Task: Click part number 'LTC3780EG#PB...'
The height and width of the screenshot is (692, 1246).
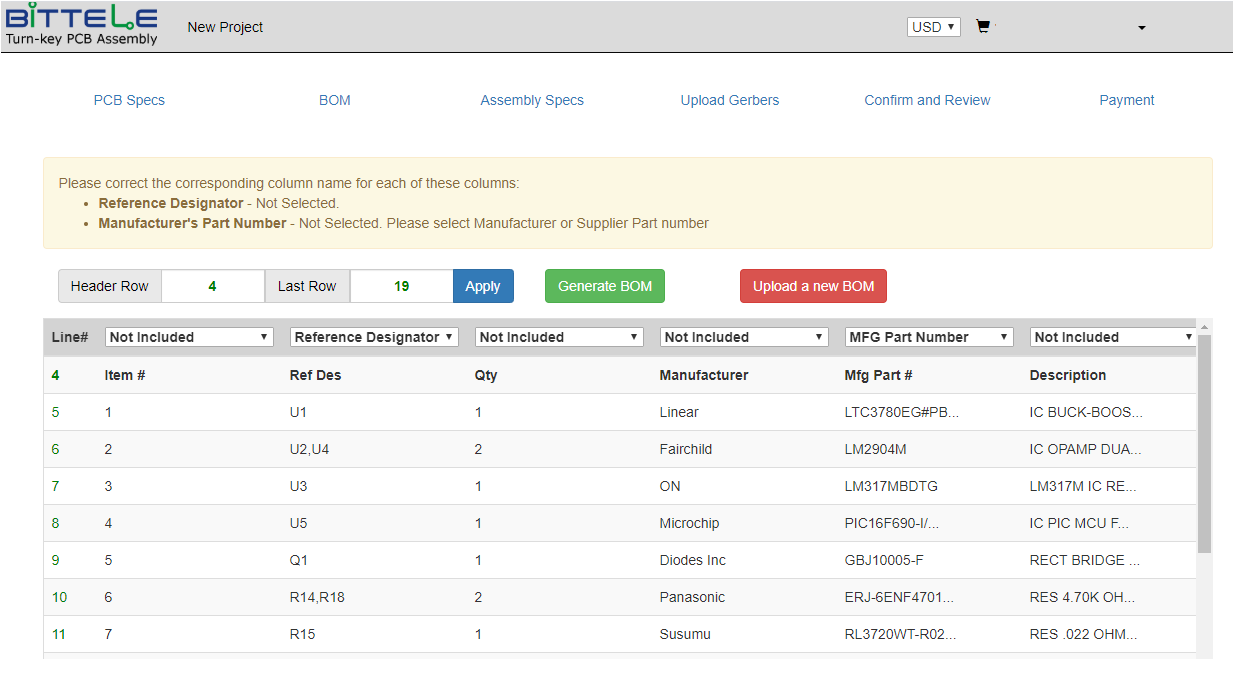Action: (x=902, y=412)
